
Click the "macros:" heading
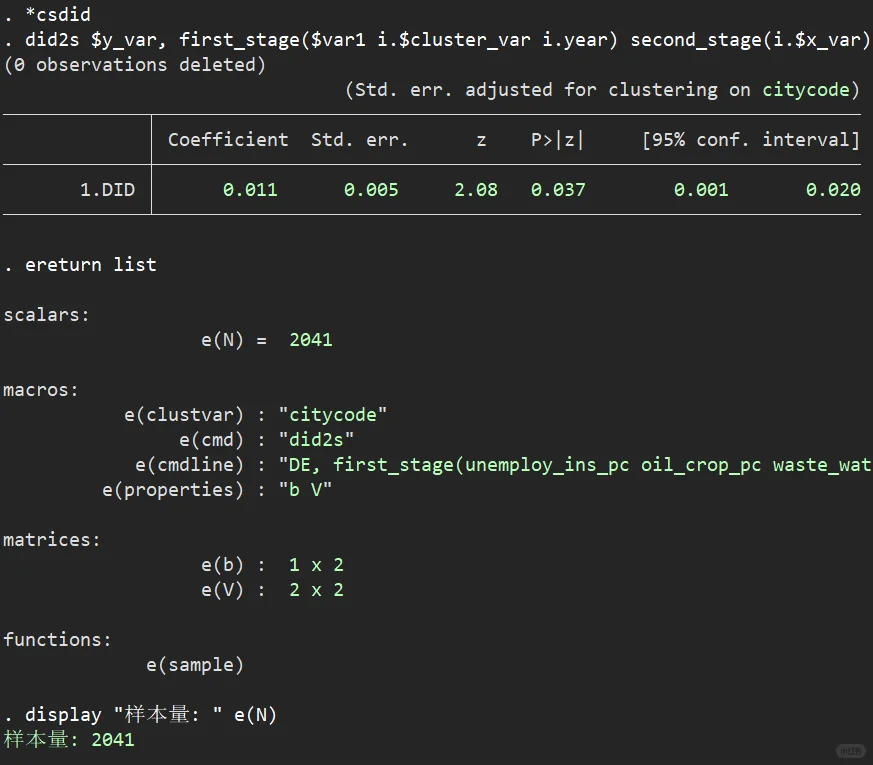41,390
